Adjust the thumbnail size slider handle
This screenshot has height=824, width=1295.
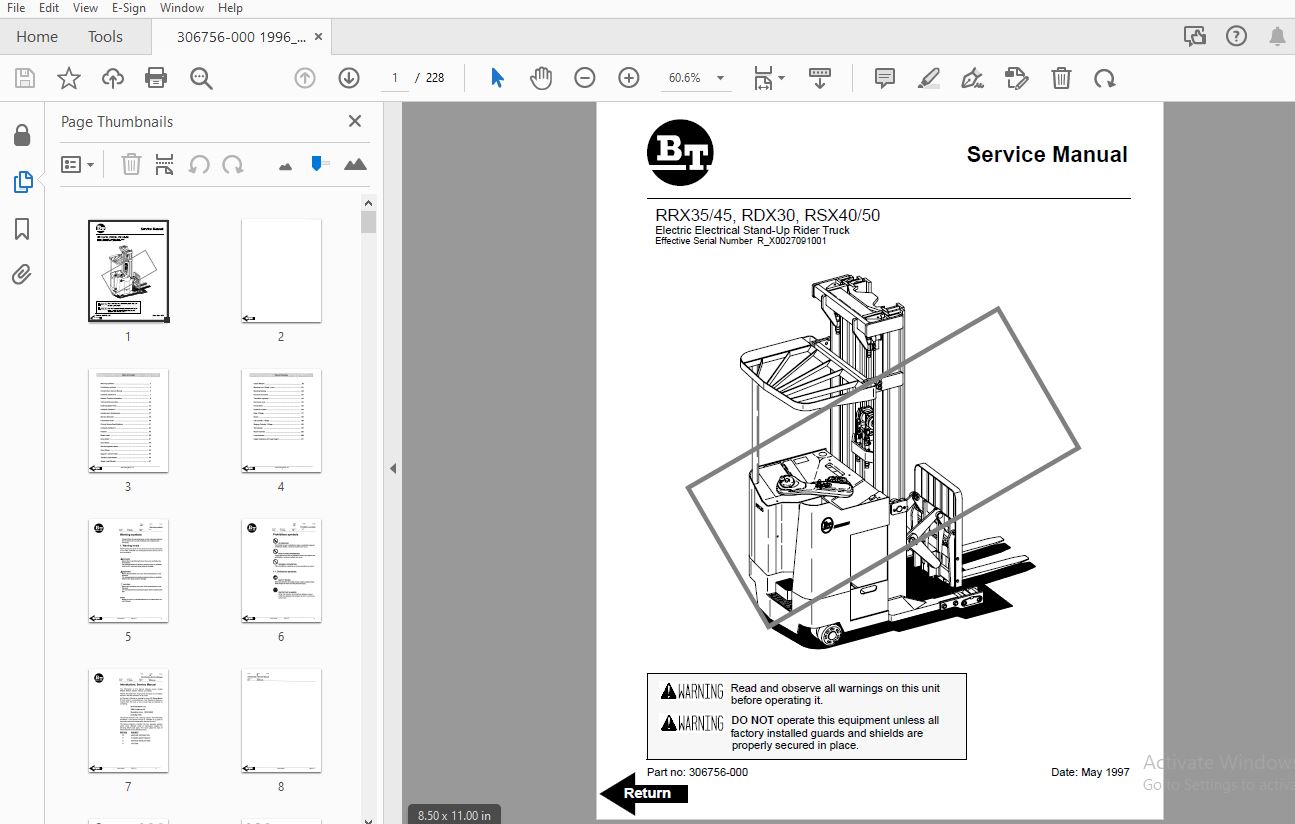point(318,163)
